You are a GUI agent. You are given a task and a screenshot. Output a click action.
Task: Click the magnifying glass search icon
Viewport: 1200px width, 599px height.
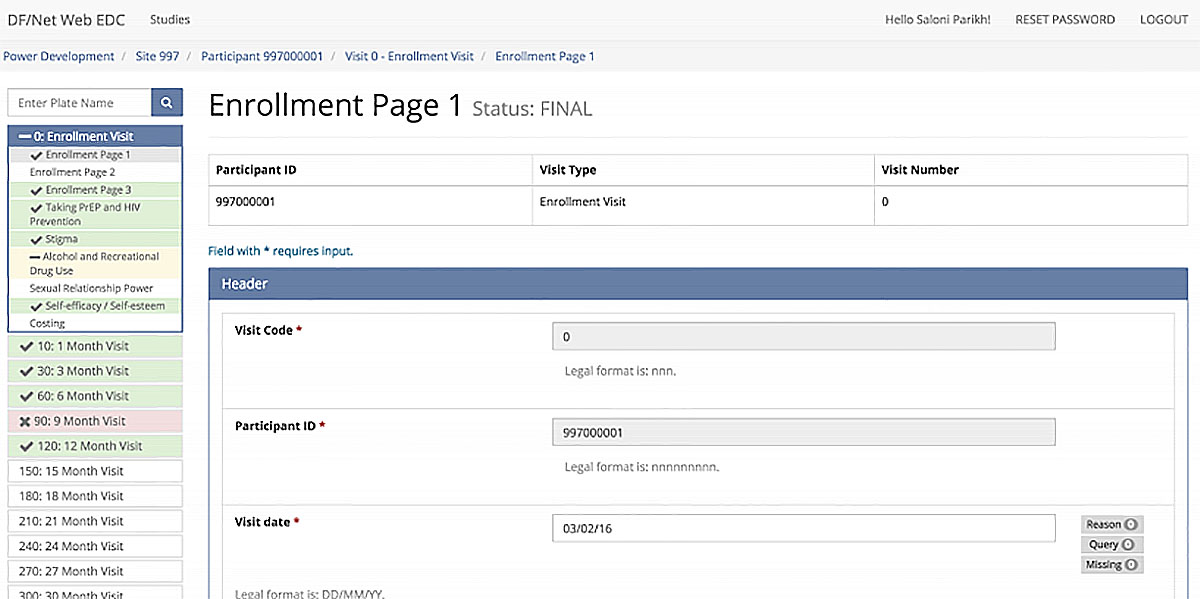[x=167, y=102]
